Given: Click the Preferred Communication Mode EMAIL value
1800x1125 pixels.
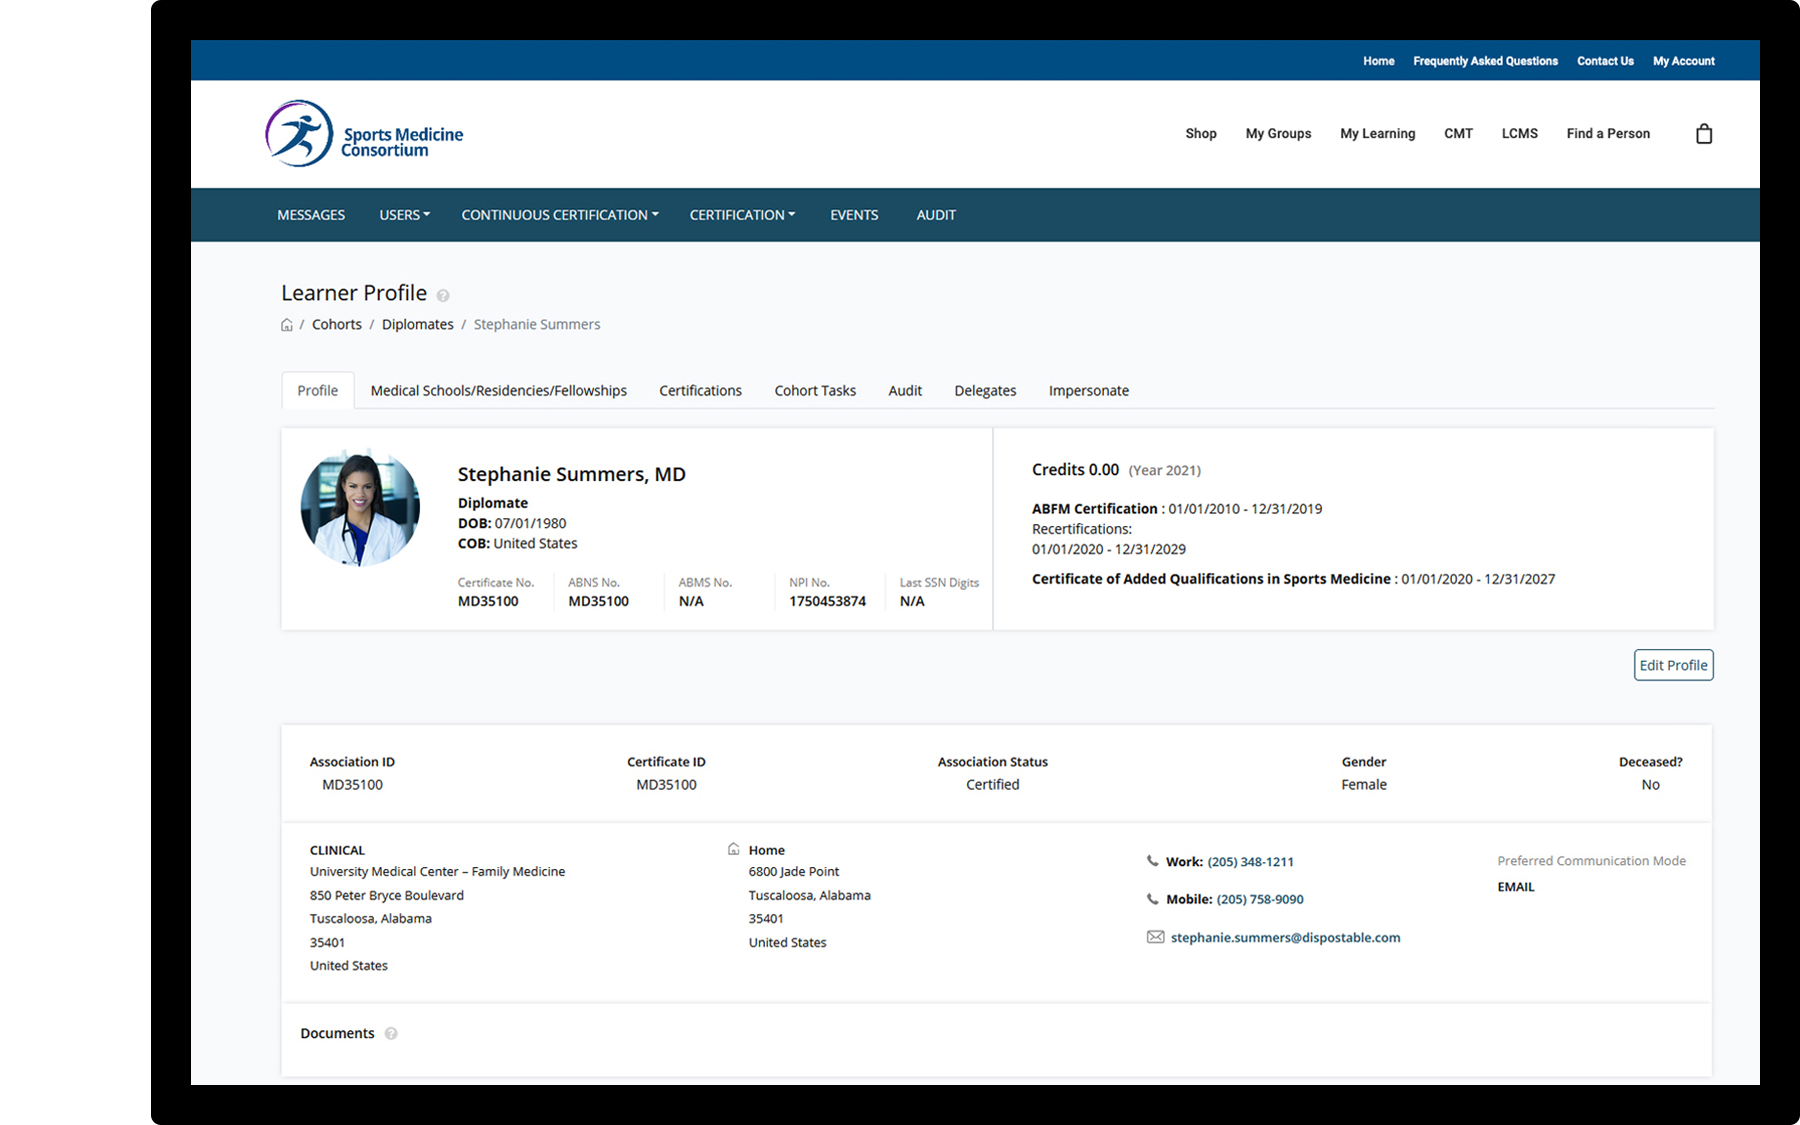Looking at the screenshot, I should point(1515,887).
